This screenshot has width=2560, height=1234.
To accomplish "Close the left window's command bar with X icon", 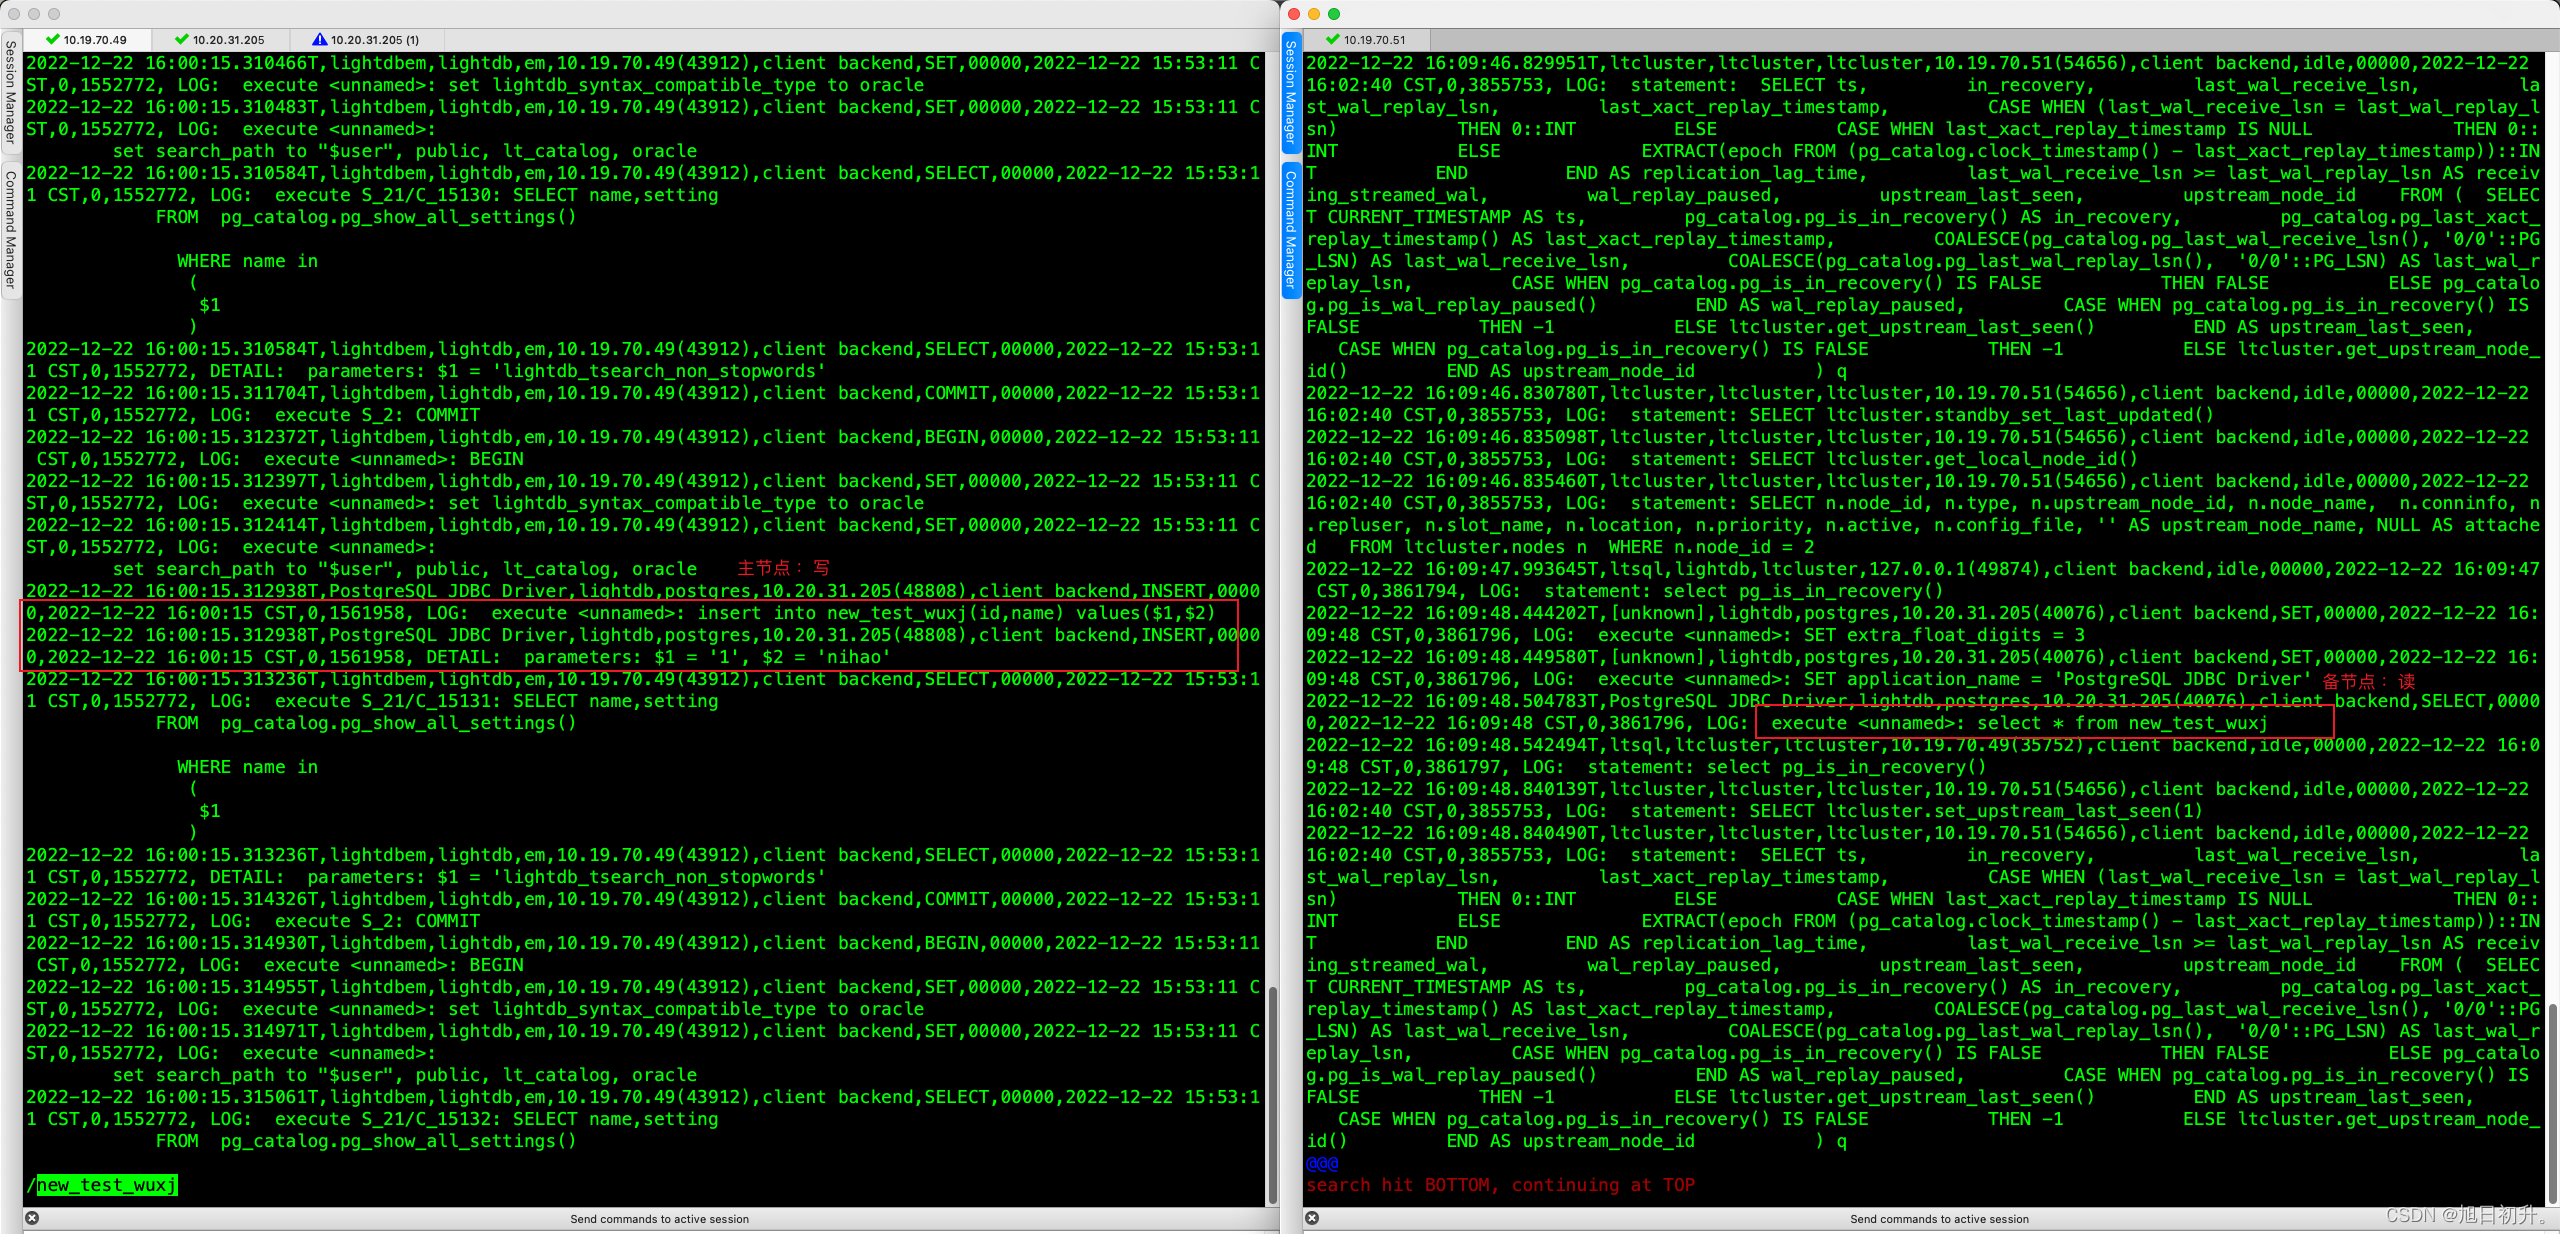I will [32, 1218].
